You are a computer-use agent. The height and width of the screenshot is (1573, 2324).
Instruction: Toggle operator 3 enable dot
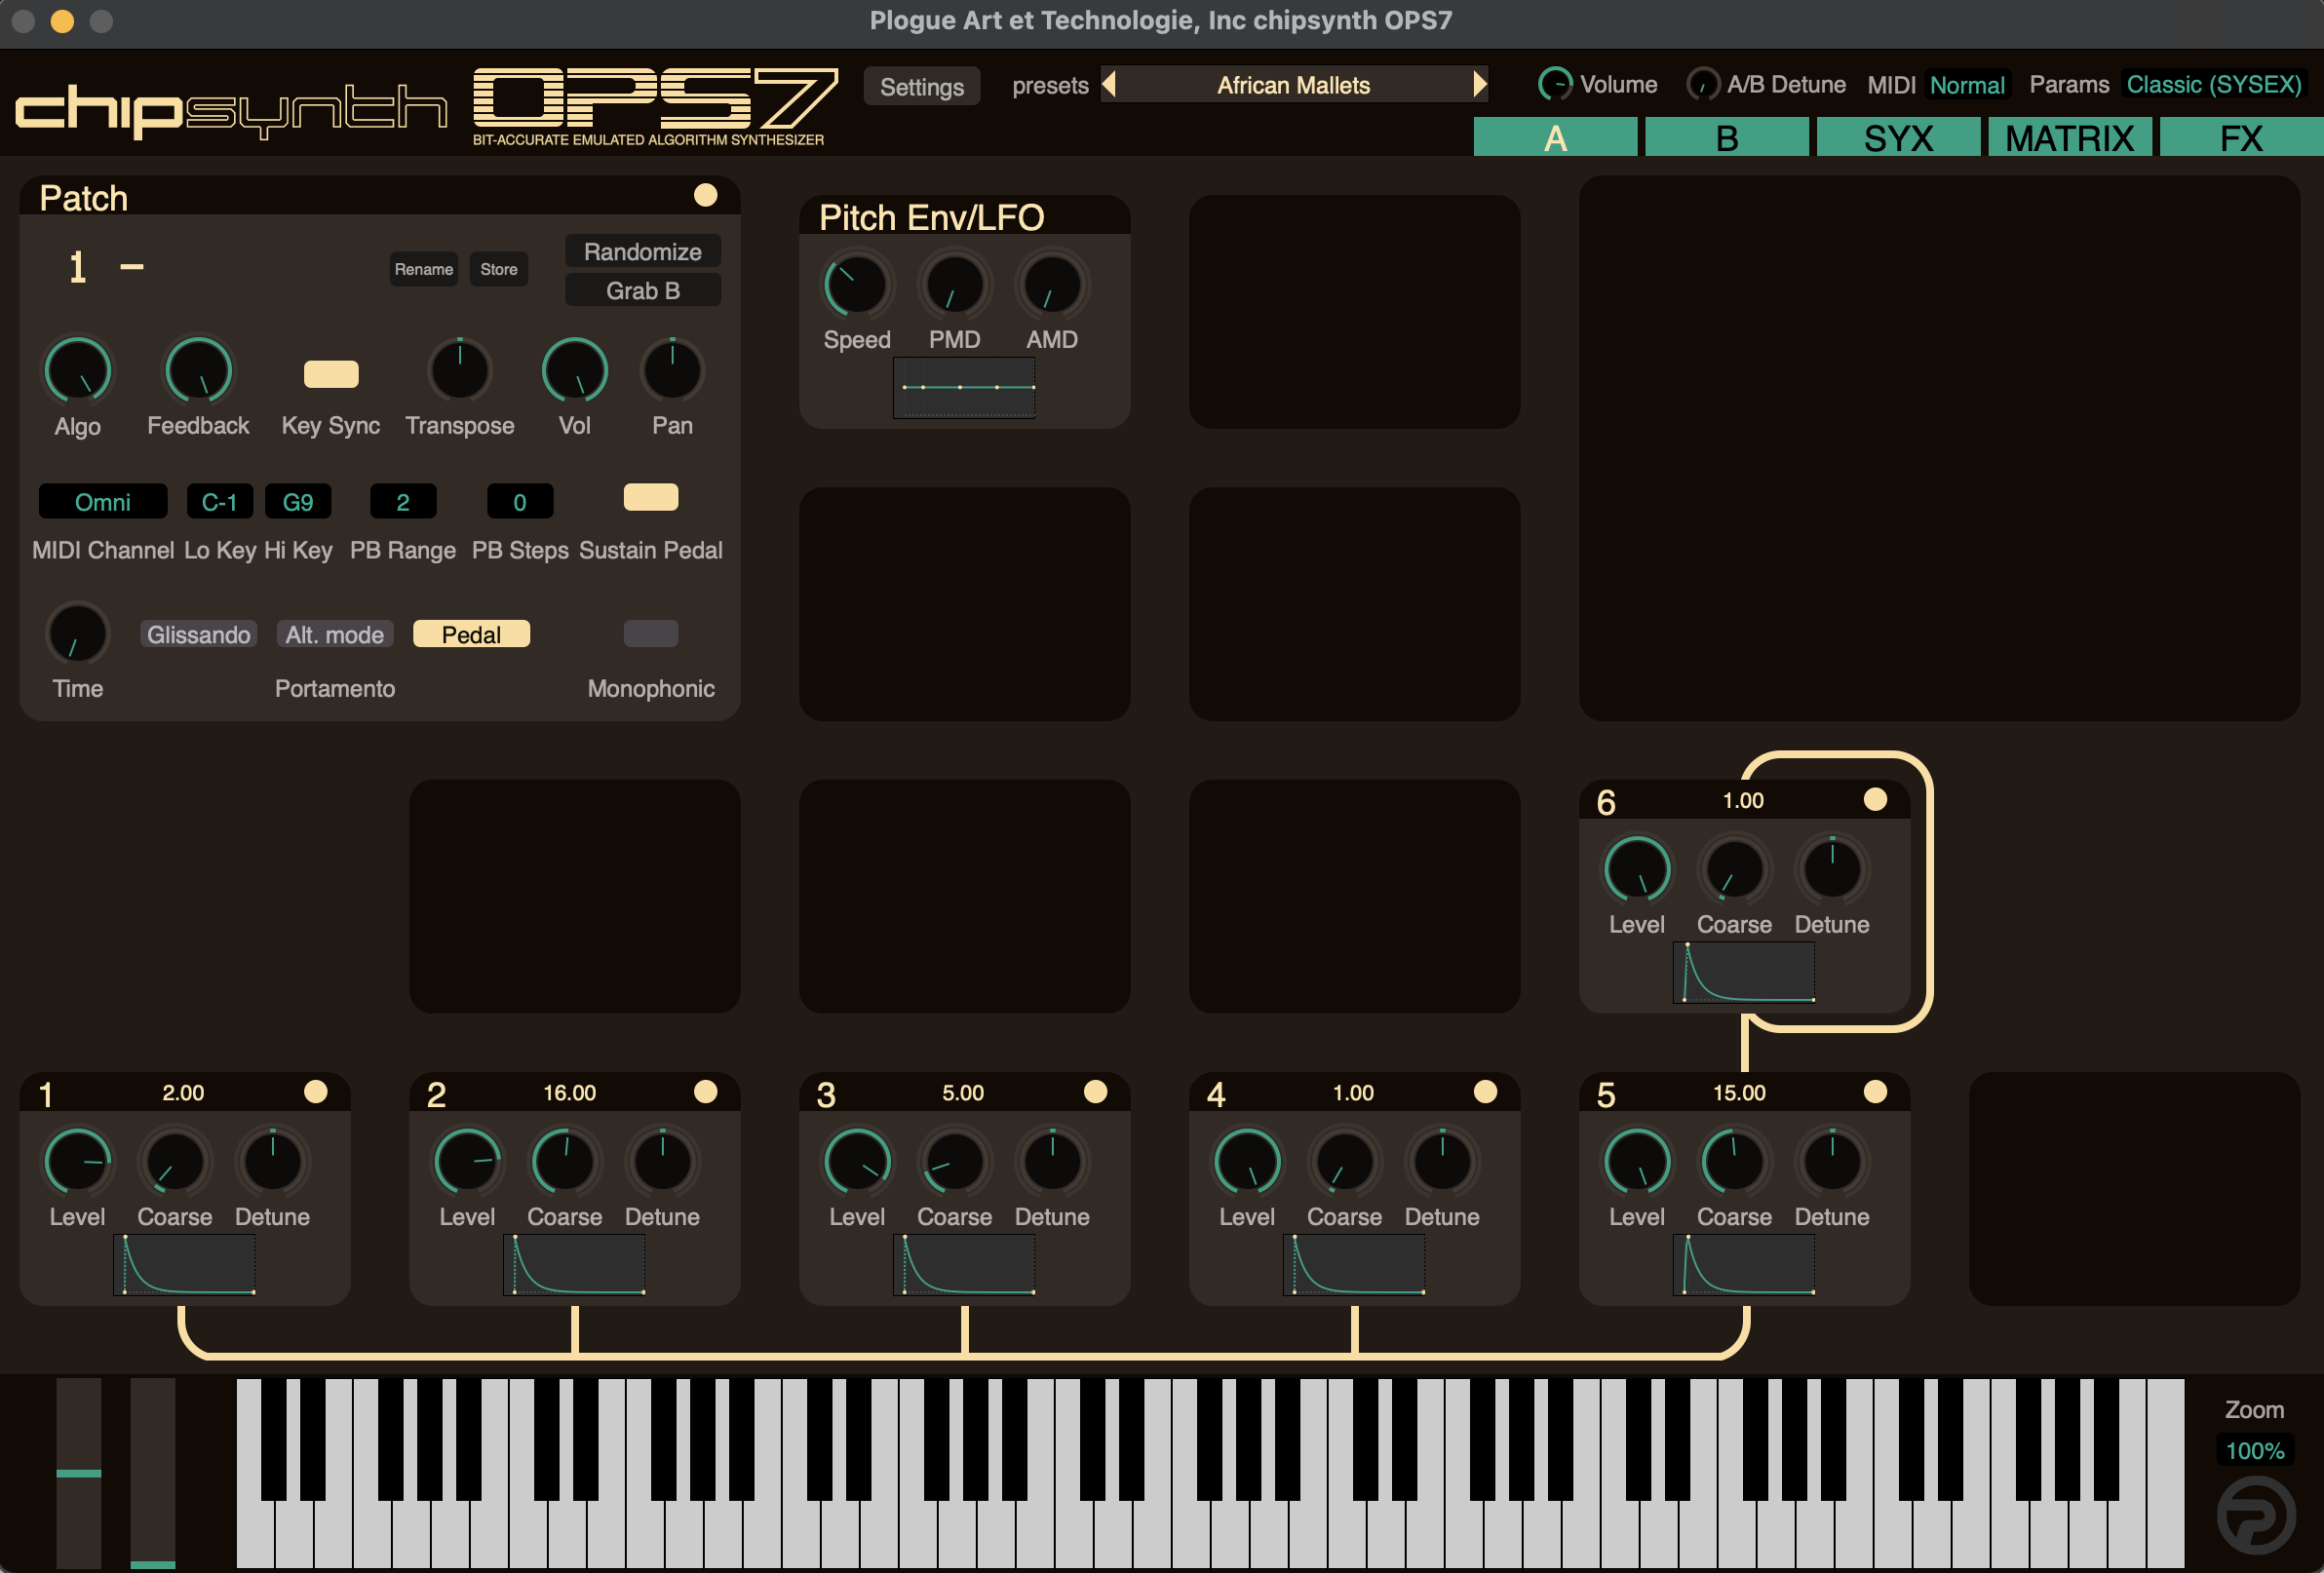1096,1091
